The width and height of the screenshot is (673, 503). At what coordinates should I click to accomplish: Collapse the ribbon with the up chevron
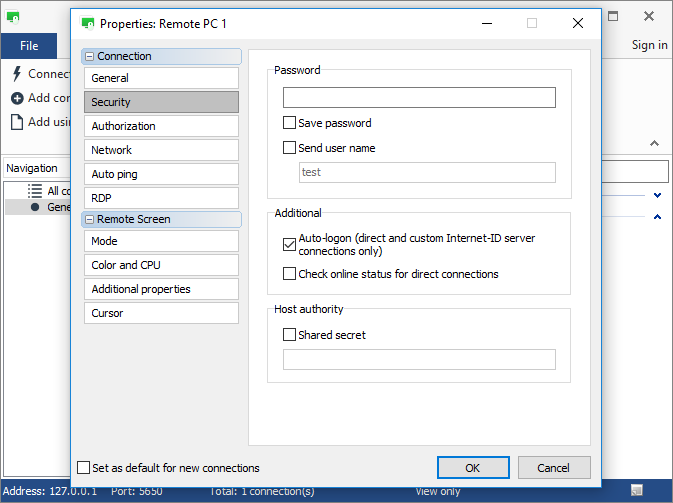[656, 144]
